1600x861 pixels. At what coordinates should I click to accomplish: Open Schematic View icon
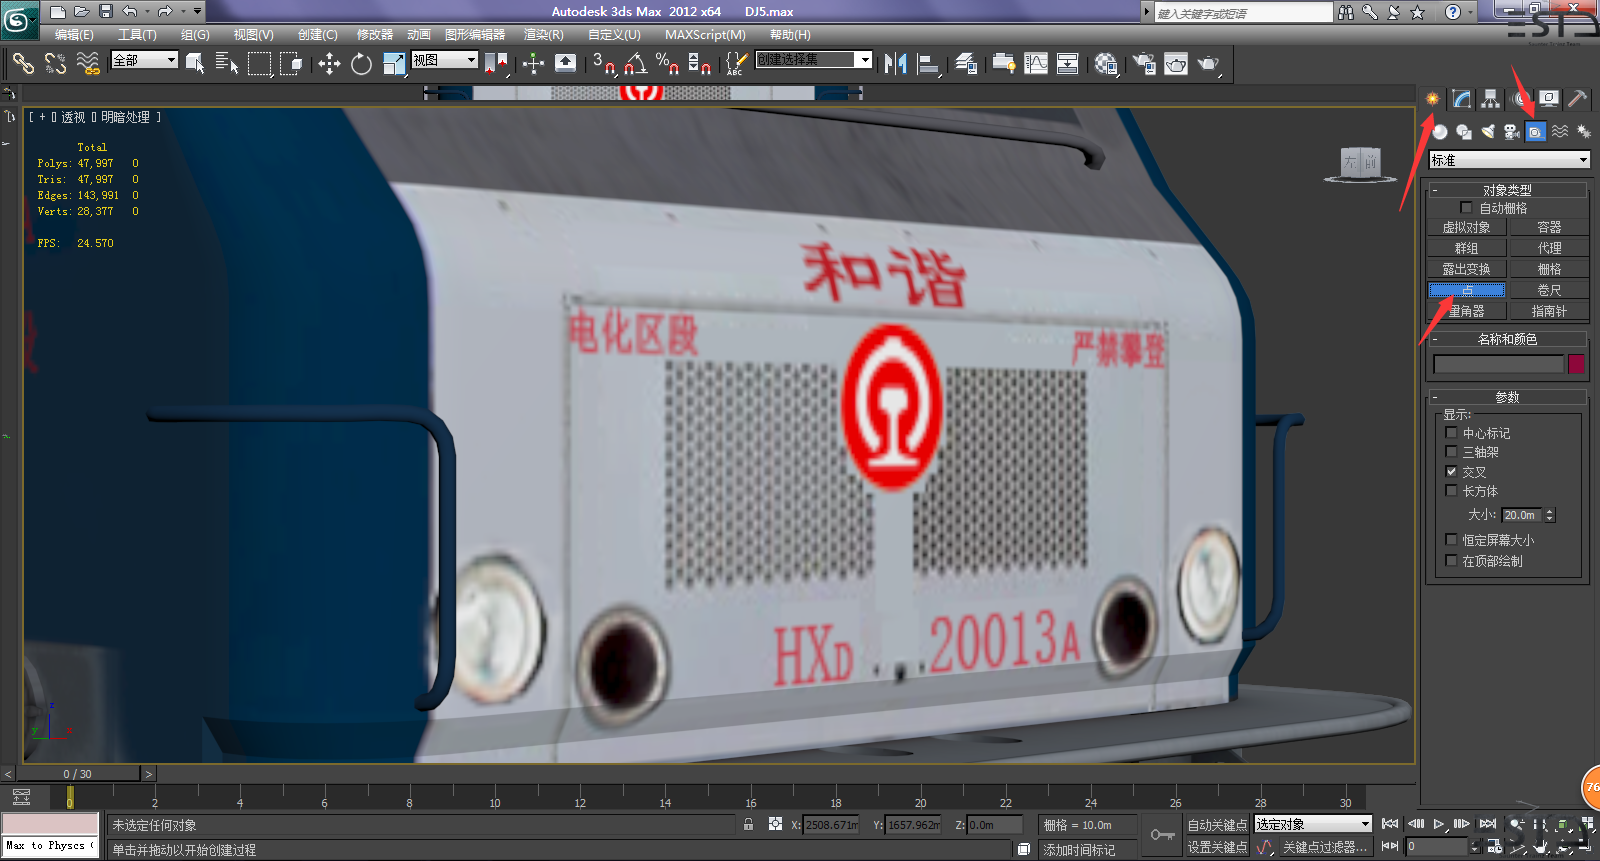1068,64
